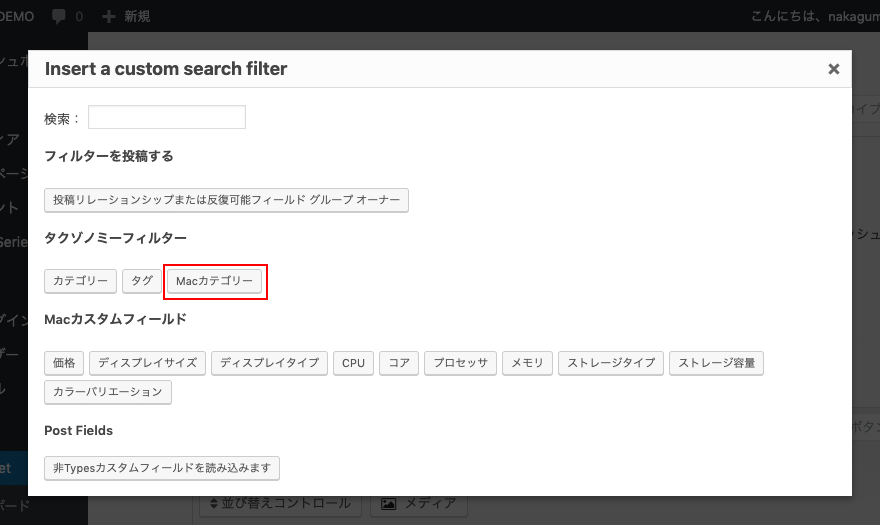880x525 pixels.
Task: Select the メモリ field button
Action: coord(528,363)
